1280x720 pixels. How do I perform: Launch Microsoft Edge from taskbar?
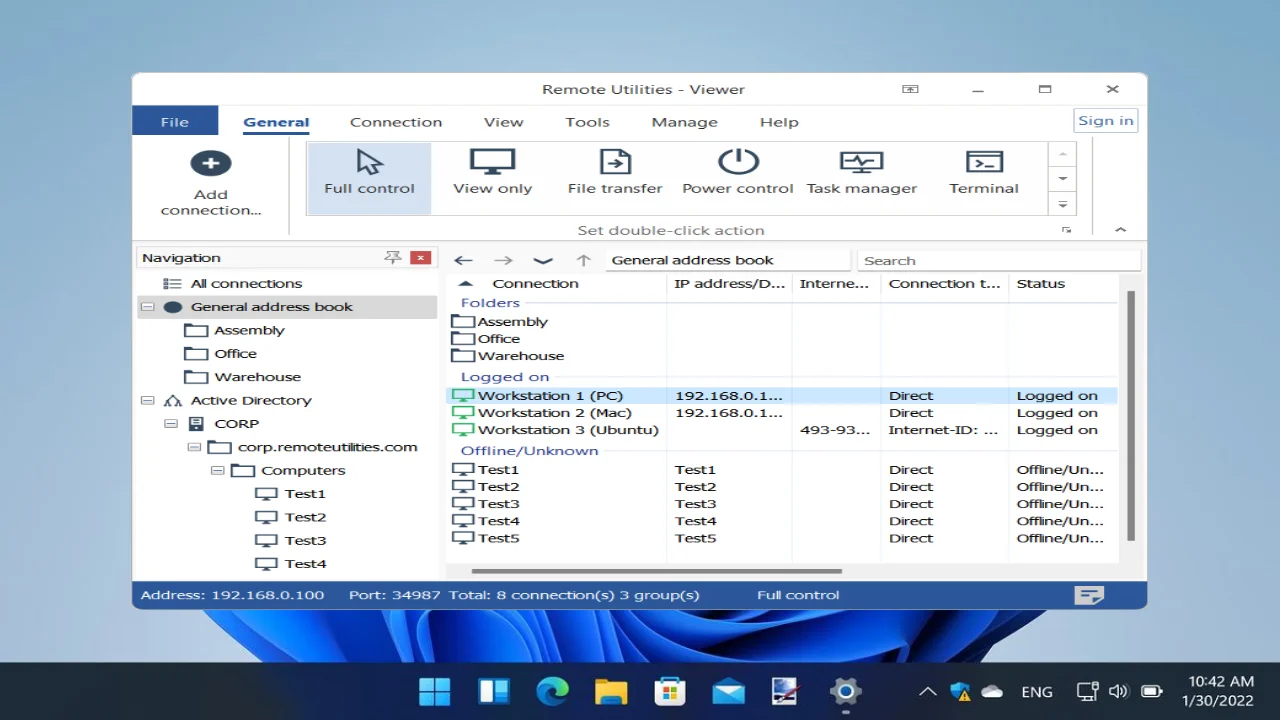pyautogui.click(x=552, y=691)
